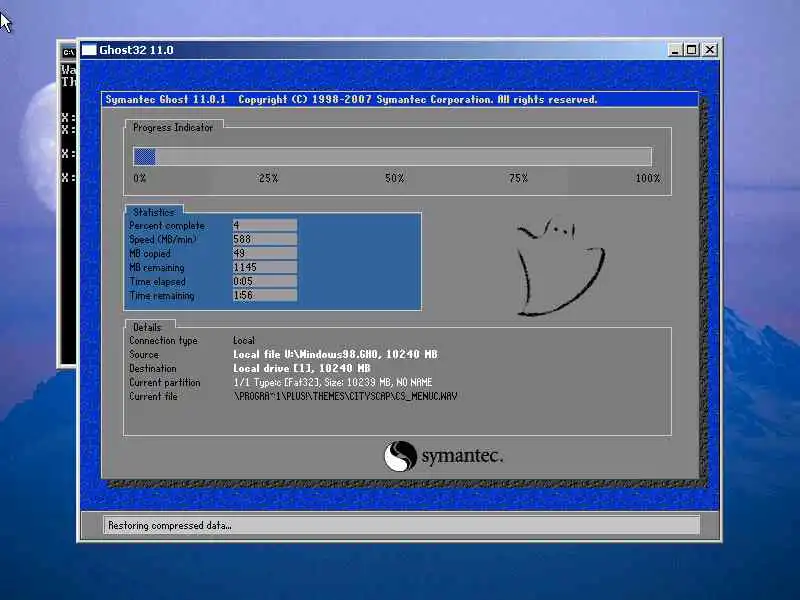Click the Destination Local drive [1] entry

(302, 368)
